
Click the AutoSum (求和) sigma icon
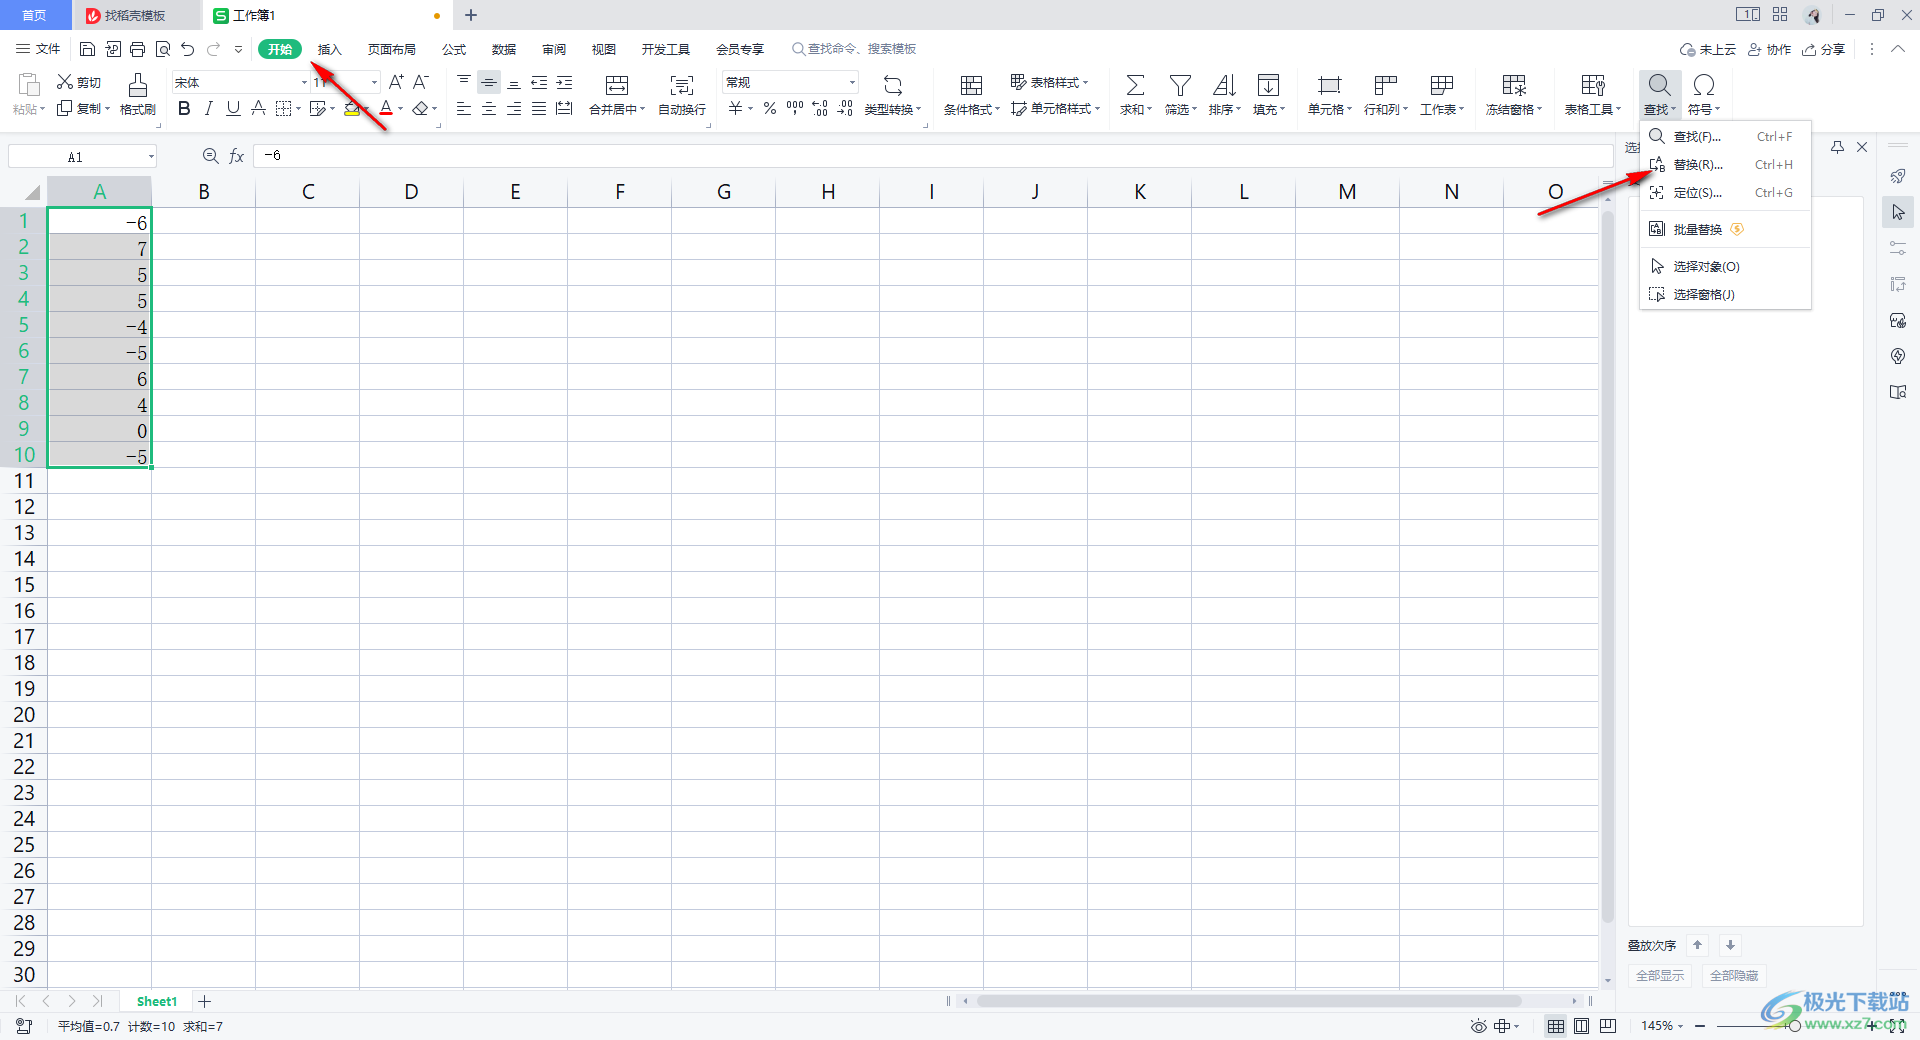(1135, 85)
